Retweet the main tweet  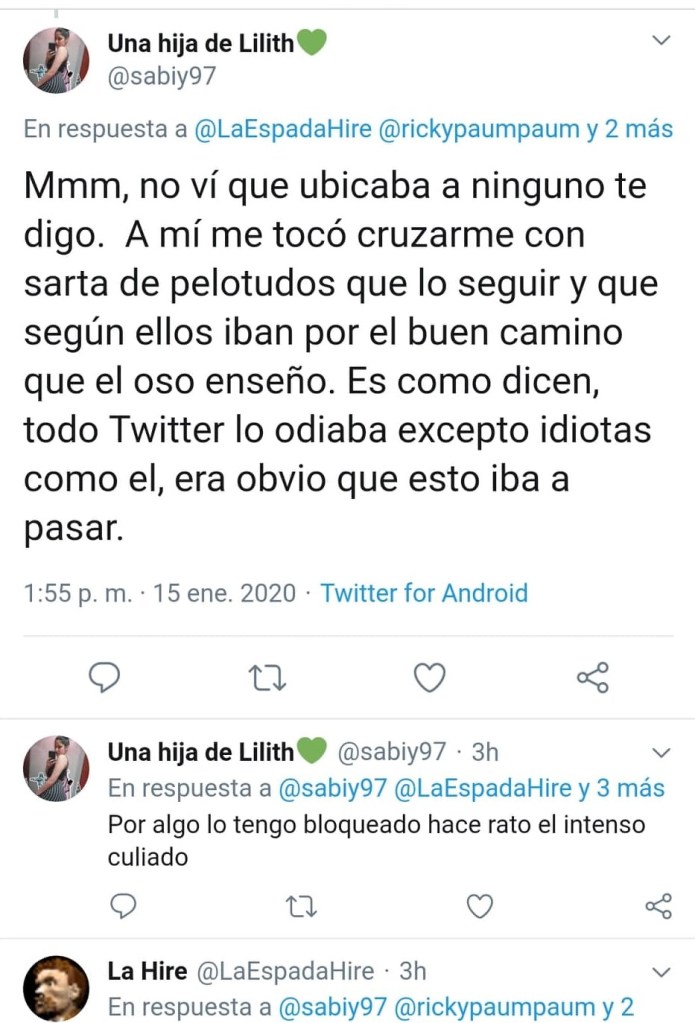267,678
